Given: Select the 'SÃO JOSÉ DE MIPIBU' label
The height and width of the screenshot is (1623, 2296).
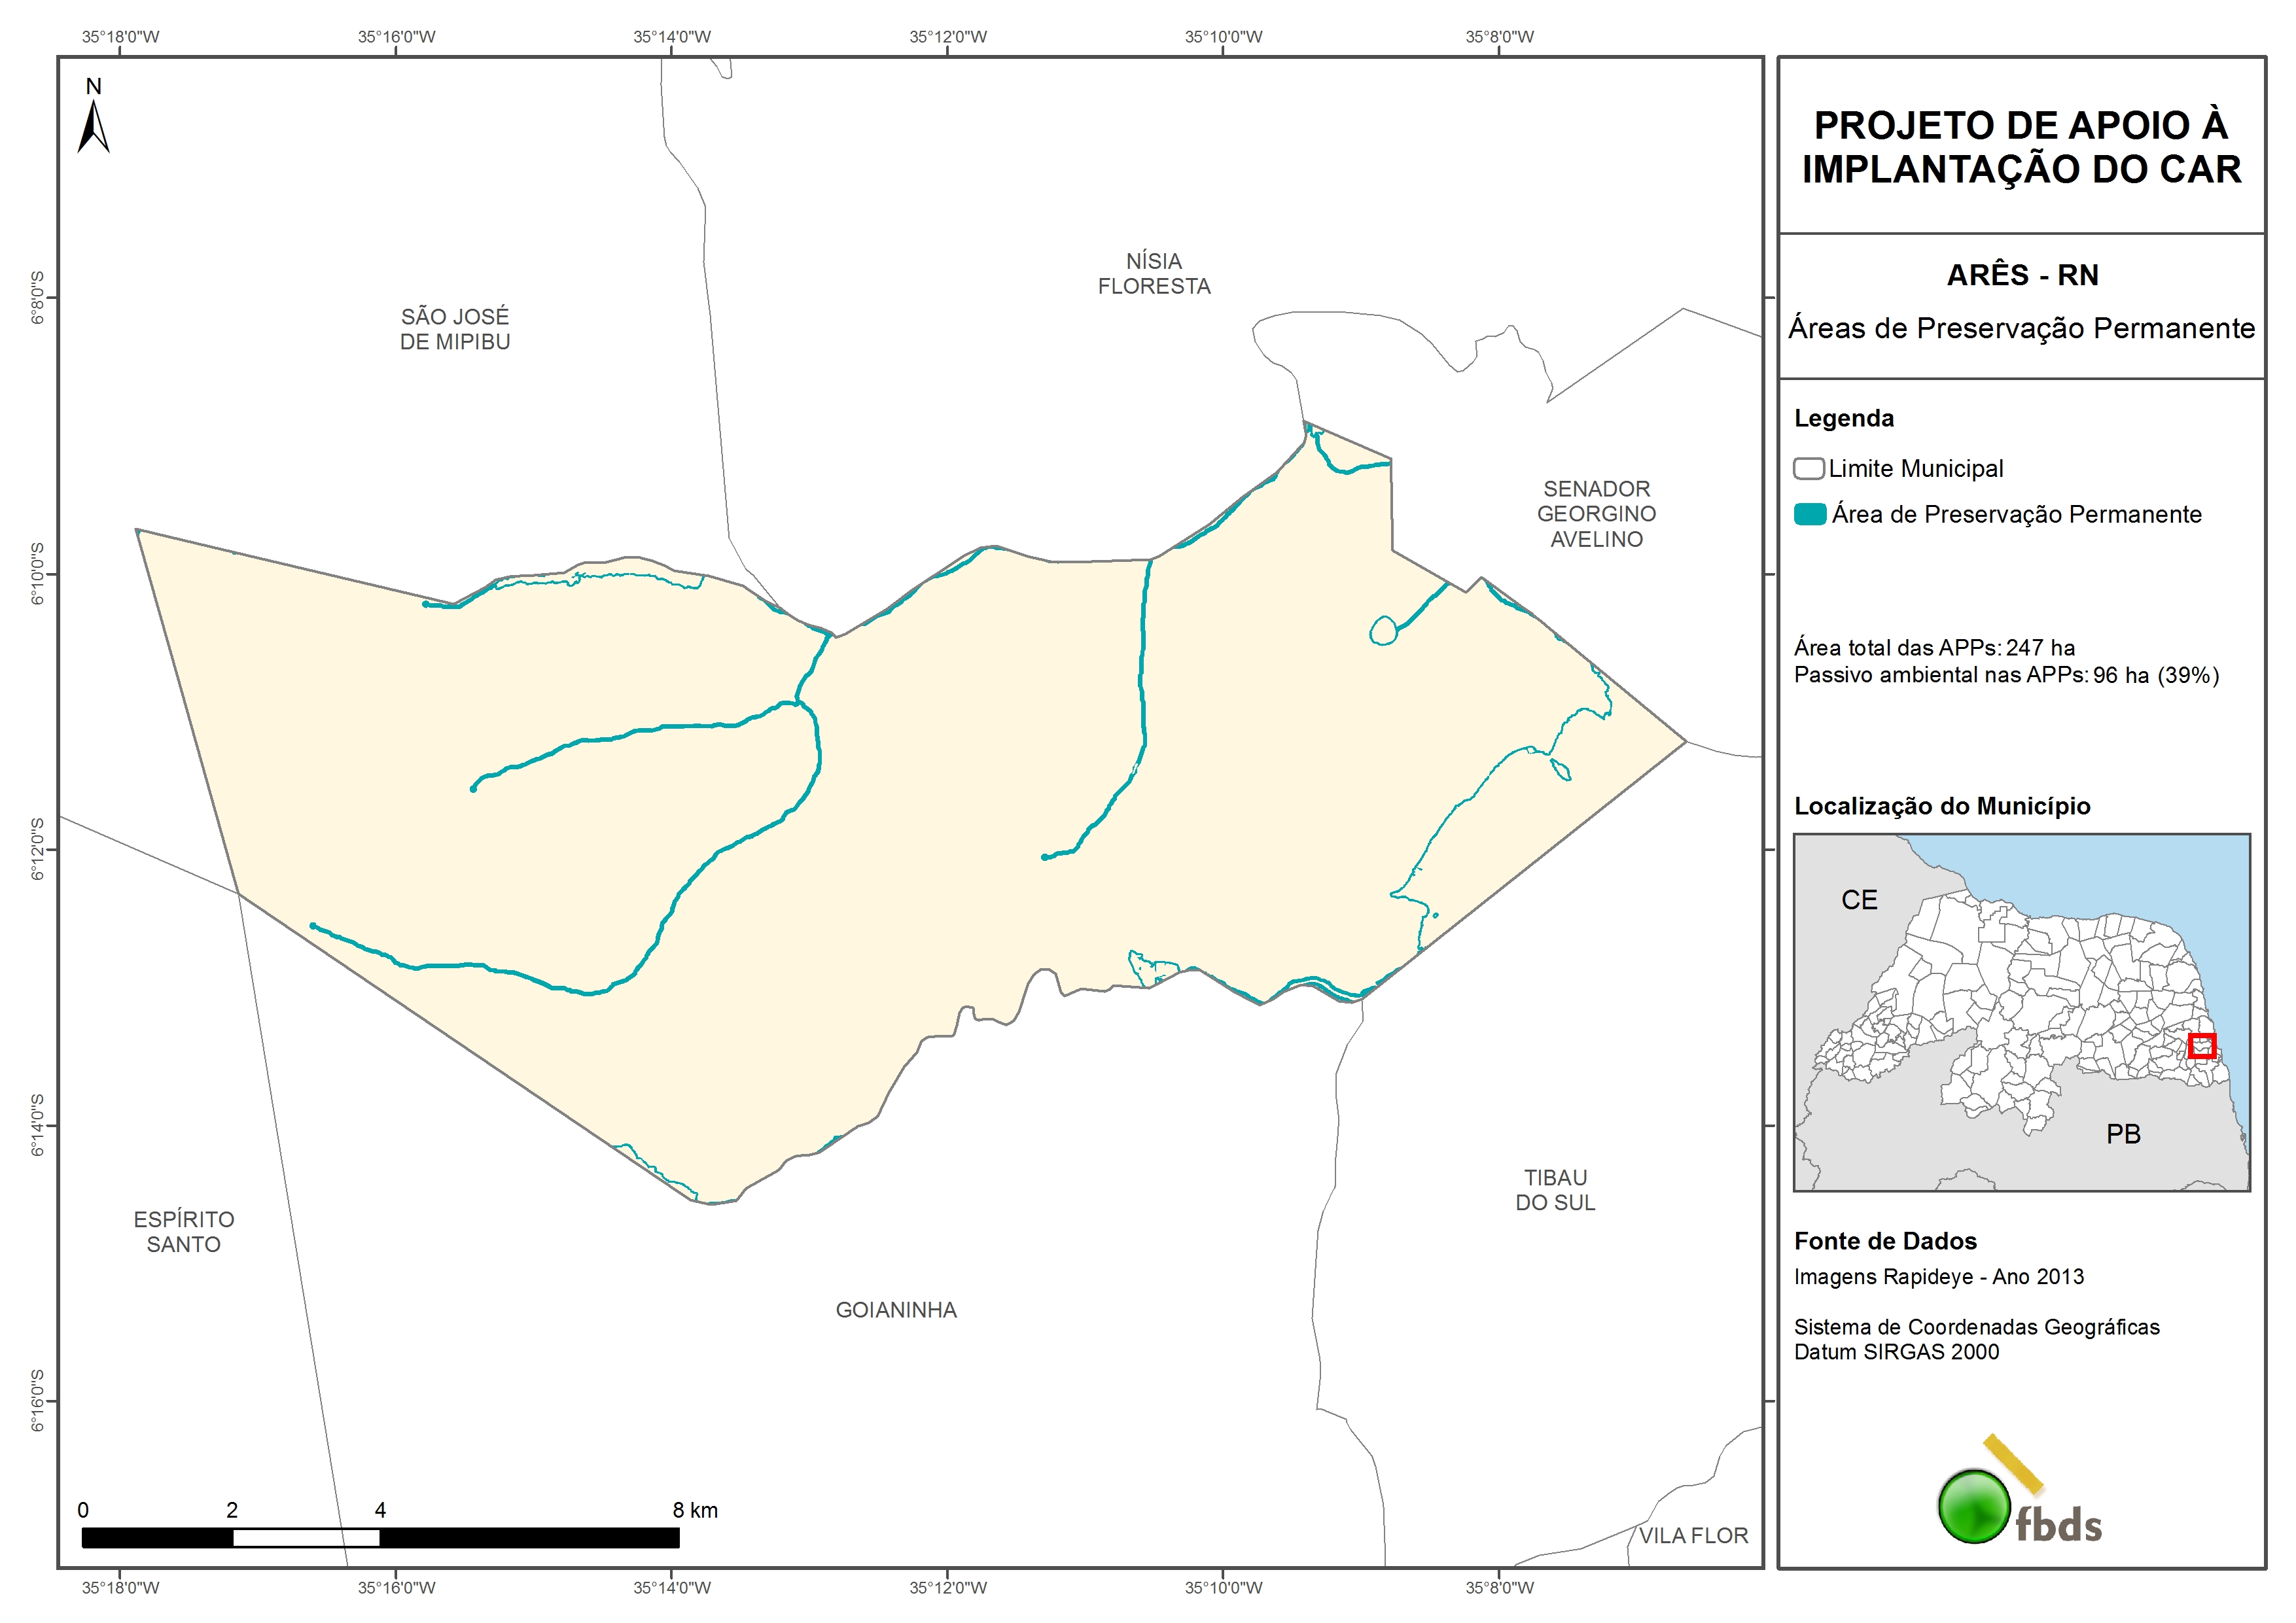Looking at the screenshot, I should point(455,329).
